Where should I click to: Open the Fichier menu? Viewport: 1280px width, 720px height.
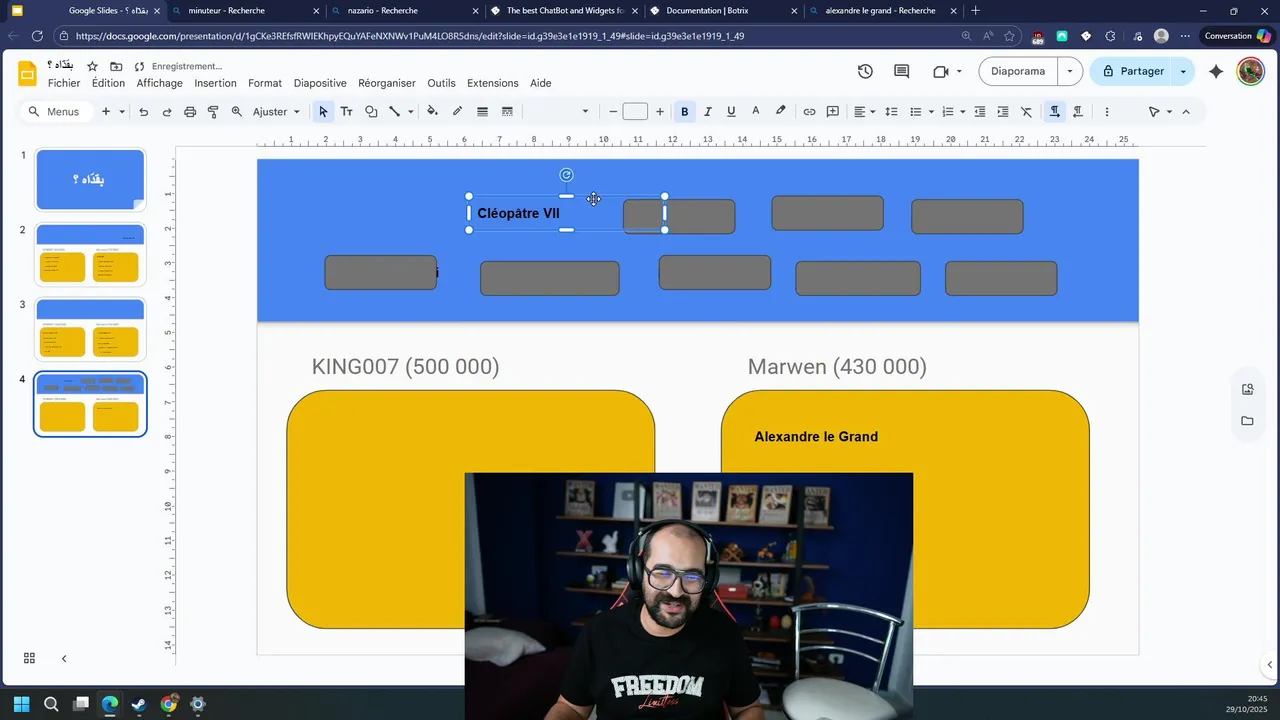point(64,83)
